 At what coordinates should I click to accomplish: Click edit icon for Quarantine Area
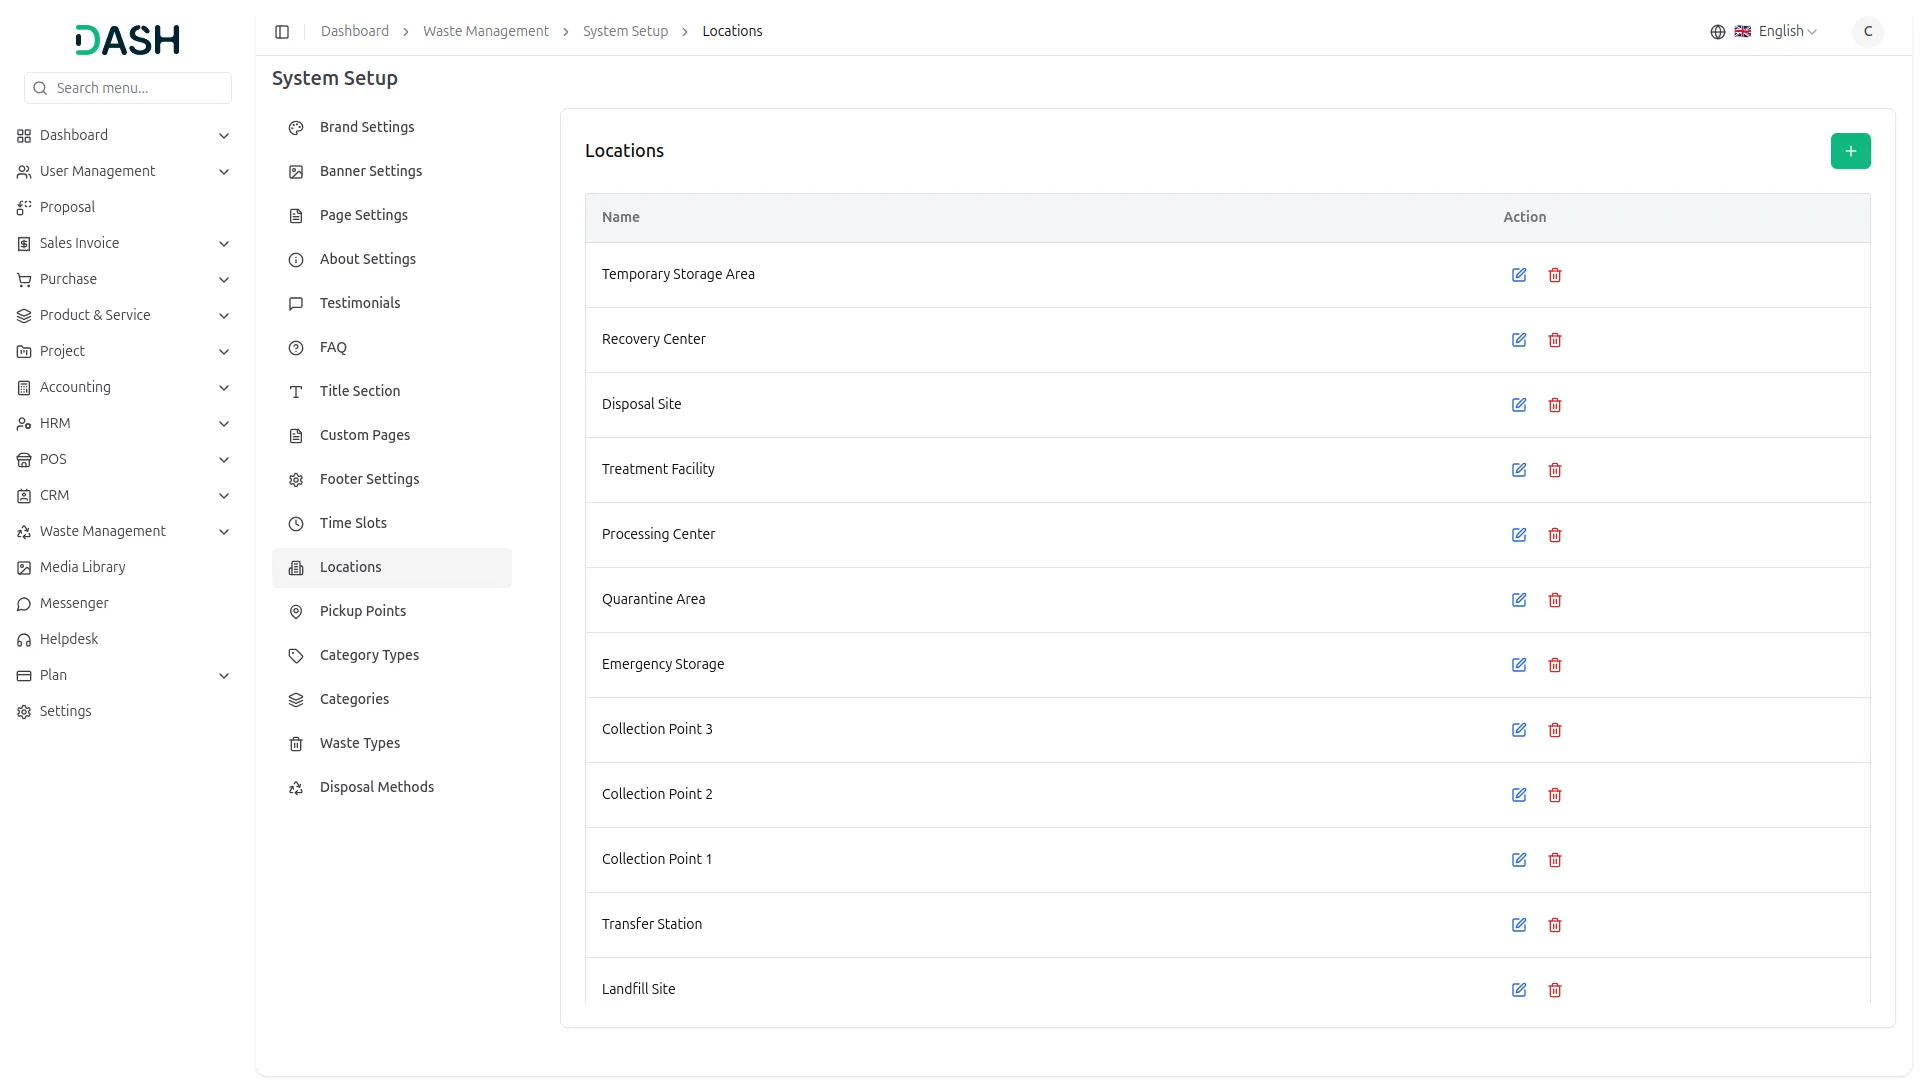point(1519,600)
